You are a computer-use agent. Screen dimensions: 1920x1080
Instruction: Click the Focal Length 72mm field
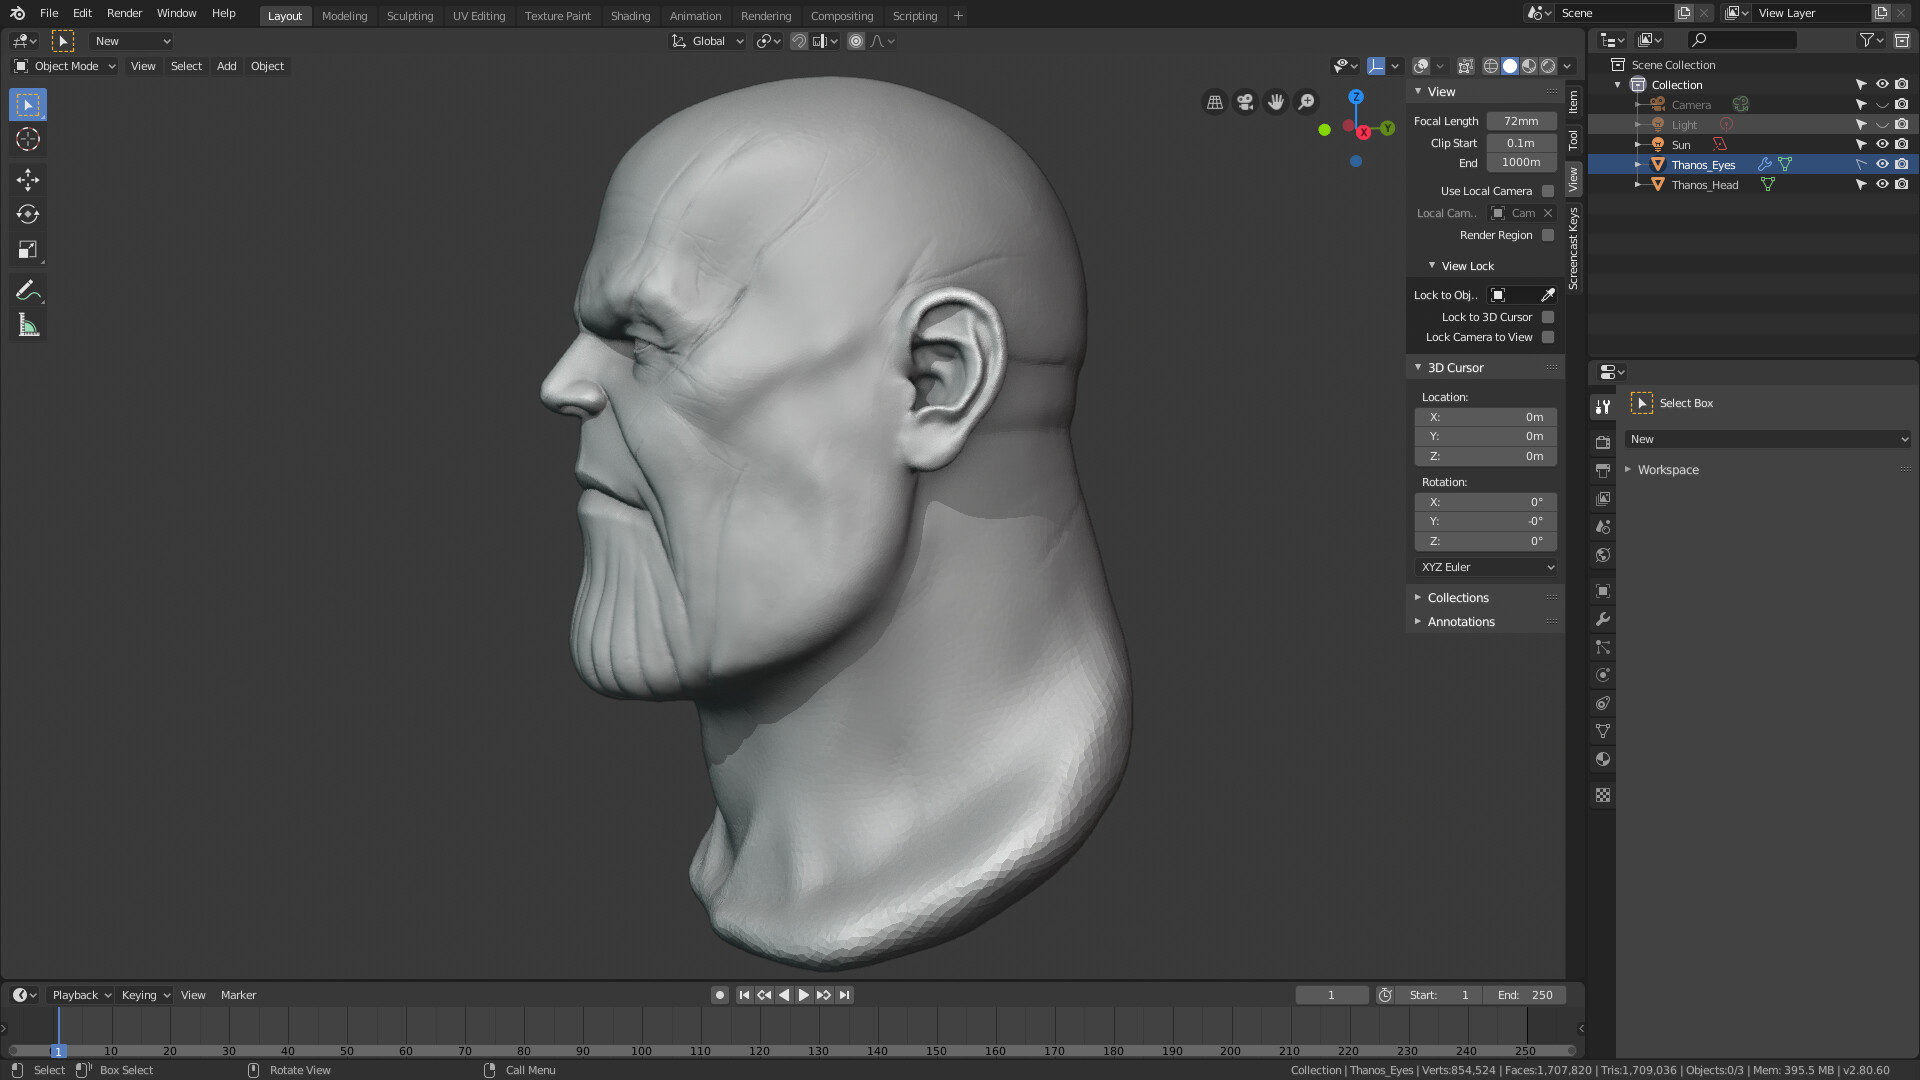click(1521, 121)
